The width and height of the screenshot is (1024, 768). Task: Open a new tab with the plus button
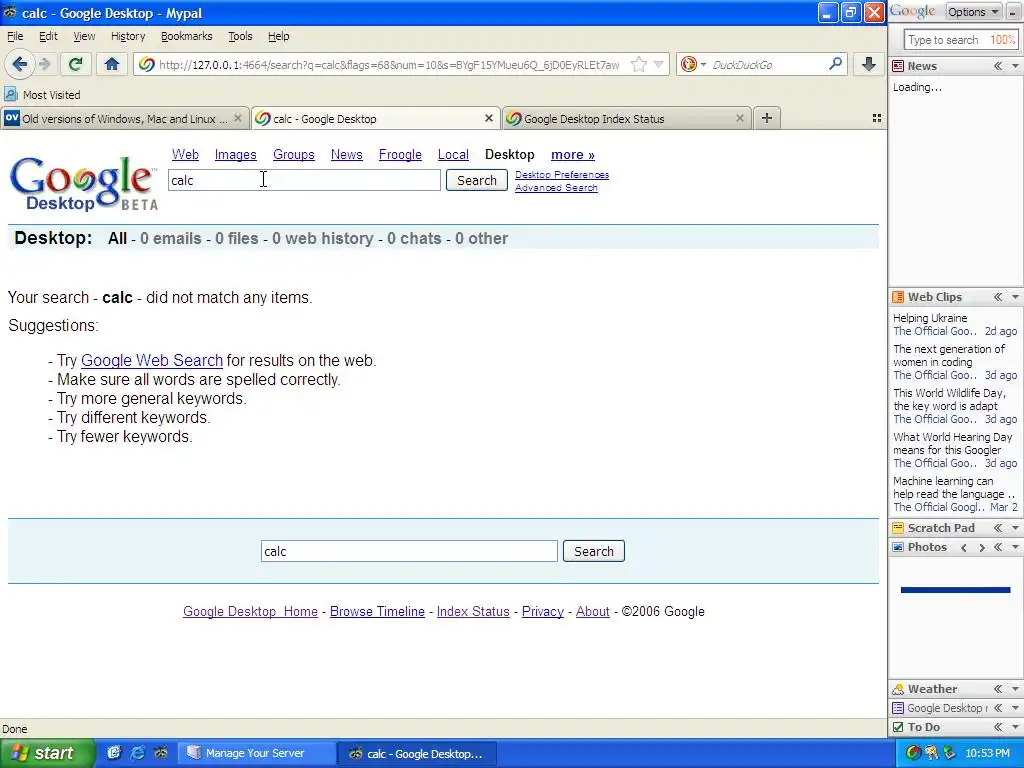(x=767, y=118)
